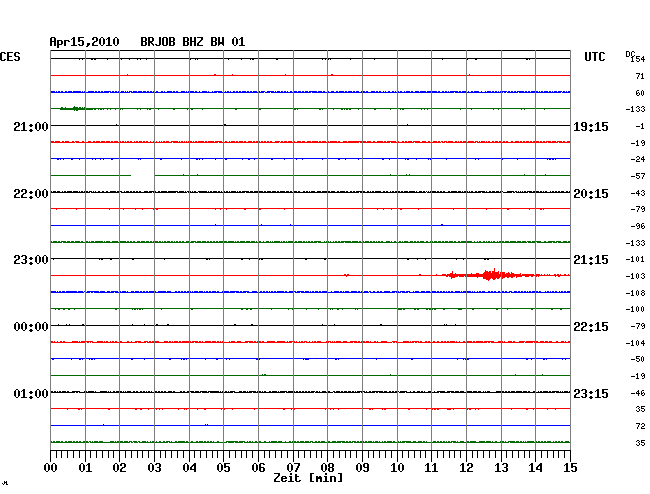650x494 pixels.
Task: Select the 22:15 UTC time label
Action: pyautogui.click(x=591, y=327)
